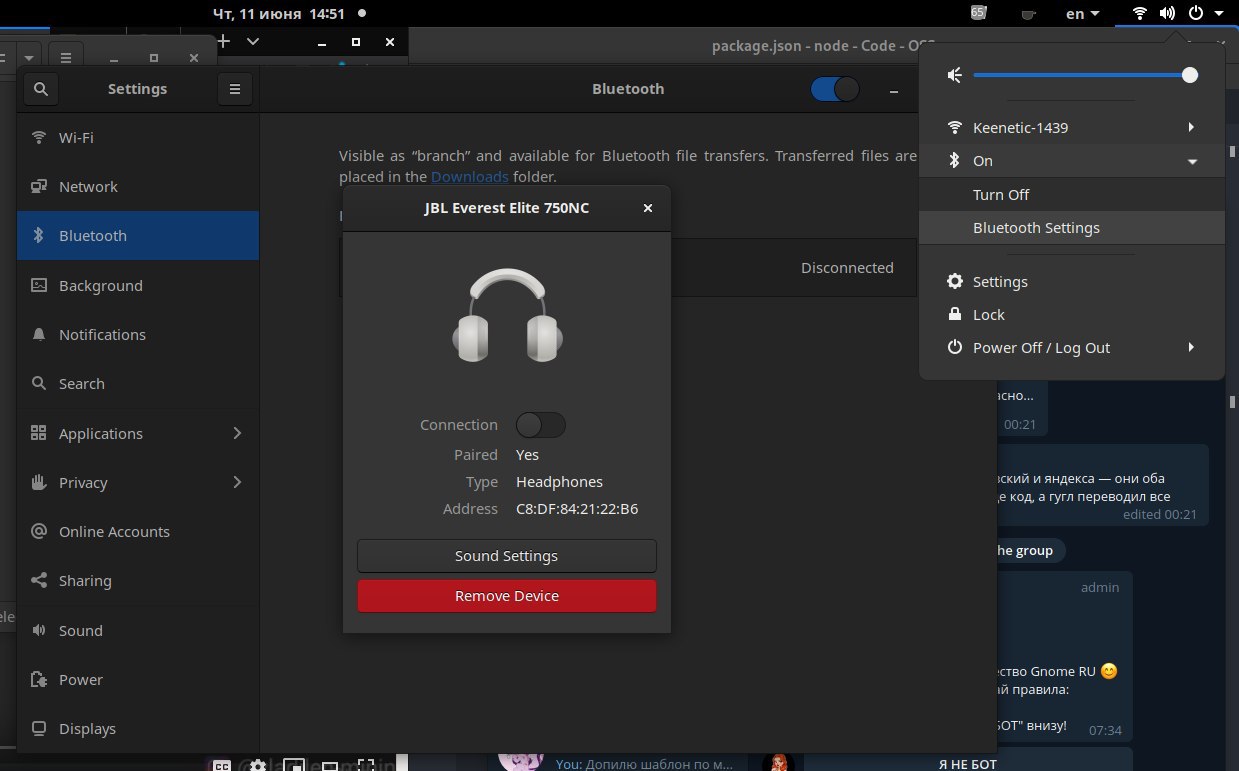Click the gear icon next to Settings in system menu
1239x771 pixels.
955,282
